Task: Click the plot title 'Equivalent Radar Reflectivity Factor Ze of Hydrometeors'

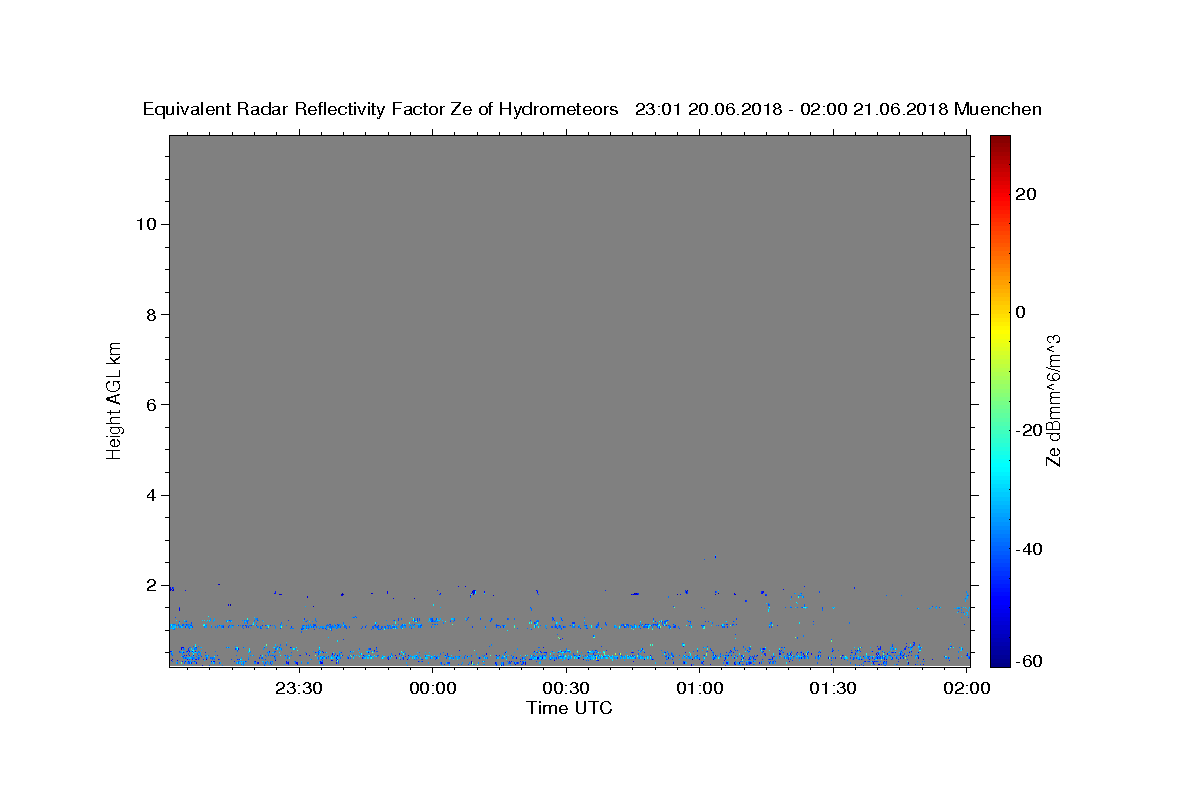Action: 381,109
